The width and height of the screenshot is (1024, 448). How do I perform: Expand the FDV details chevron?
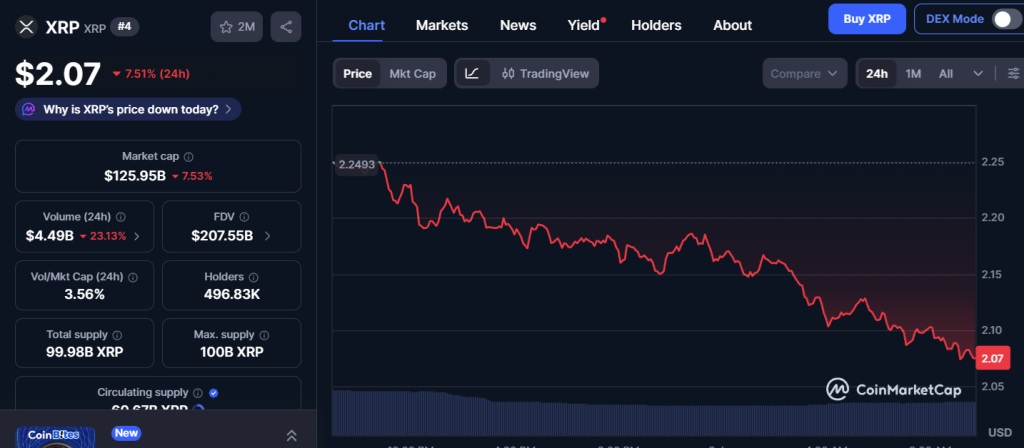[268, 236]
